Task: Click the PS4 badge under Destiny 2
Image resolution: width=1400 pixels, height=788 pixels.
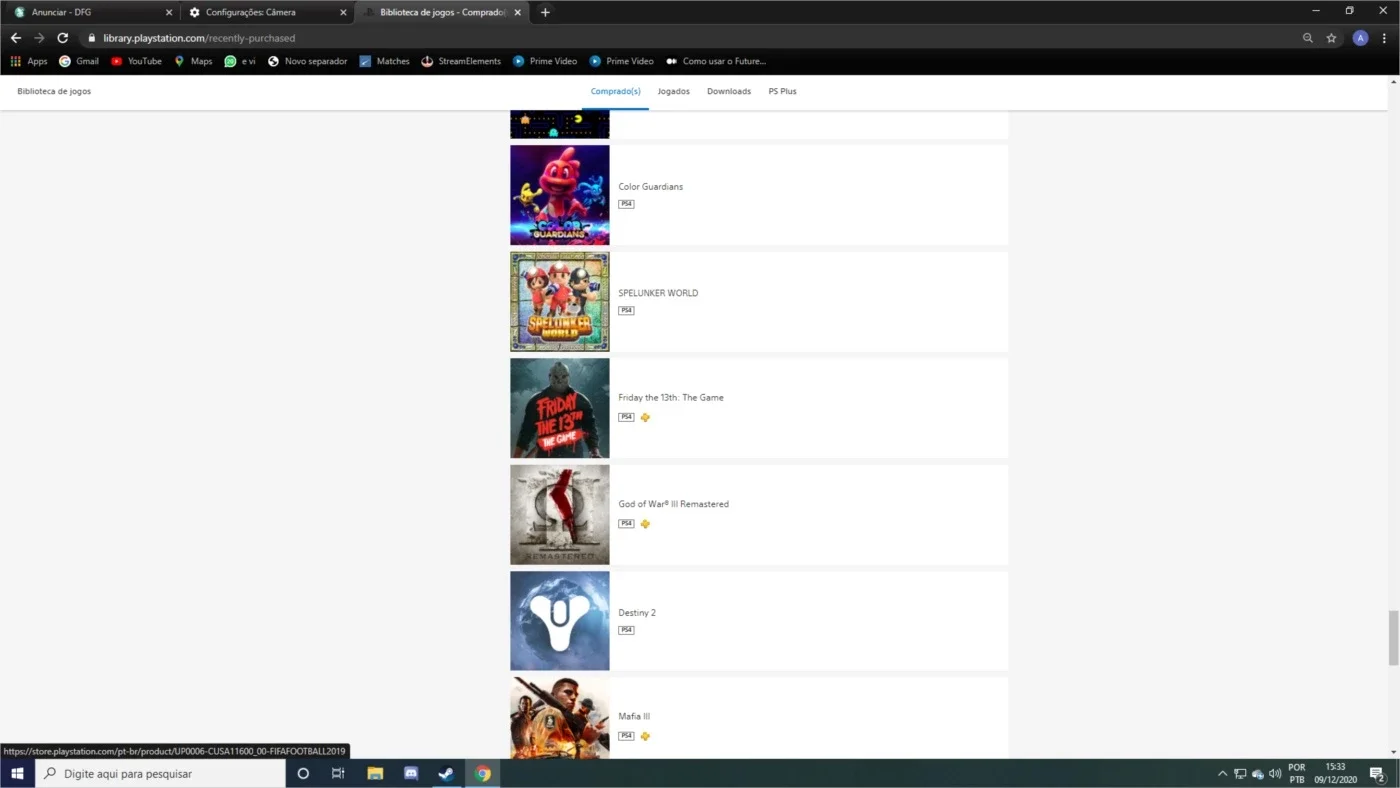Action: click(626, 630)
